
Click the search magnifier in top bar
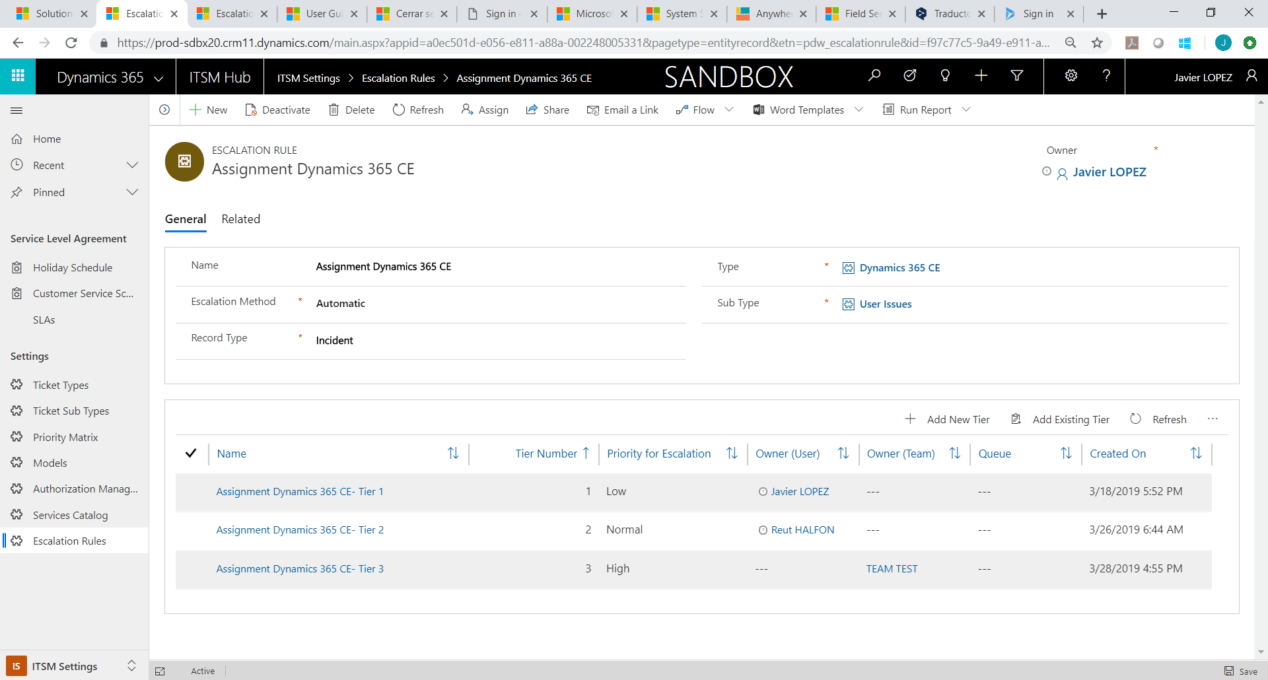coord(875,76)
